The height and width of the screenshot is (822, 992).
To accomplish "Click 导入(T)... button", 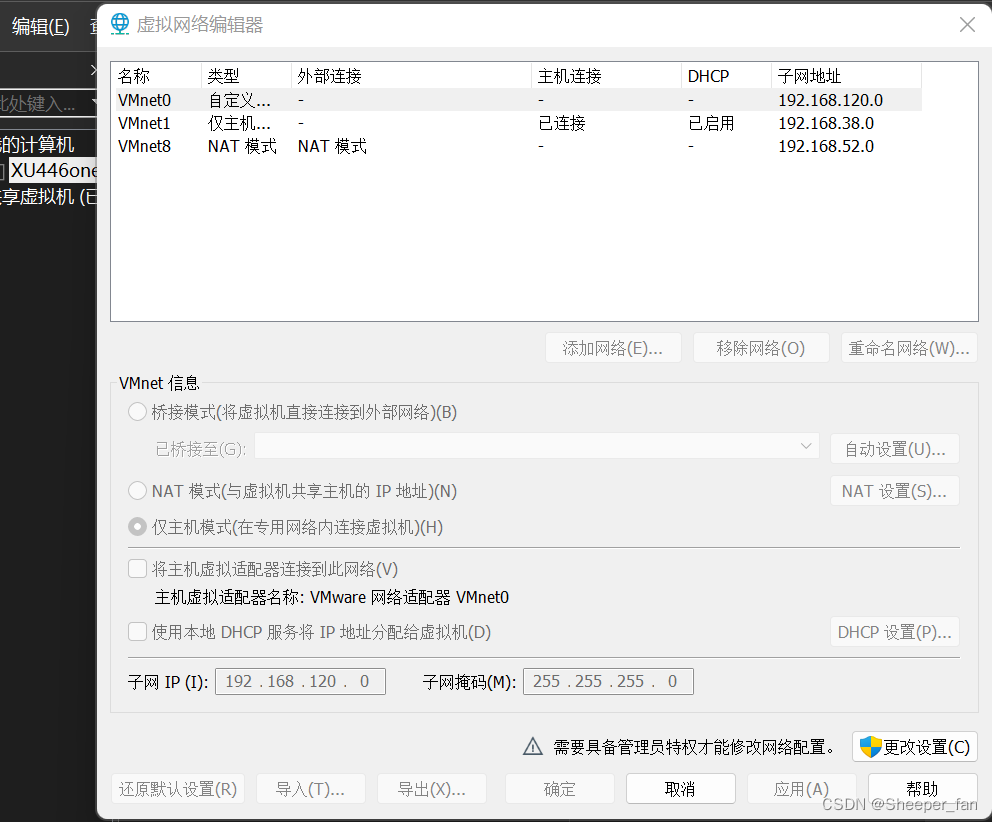I will (311, 788).
